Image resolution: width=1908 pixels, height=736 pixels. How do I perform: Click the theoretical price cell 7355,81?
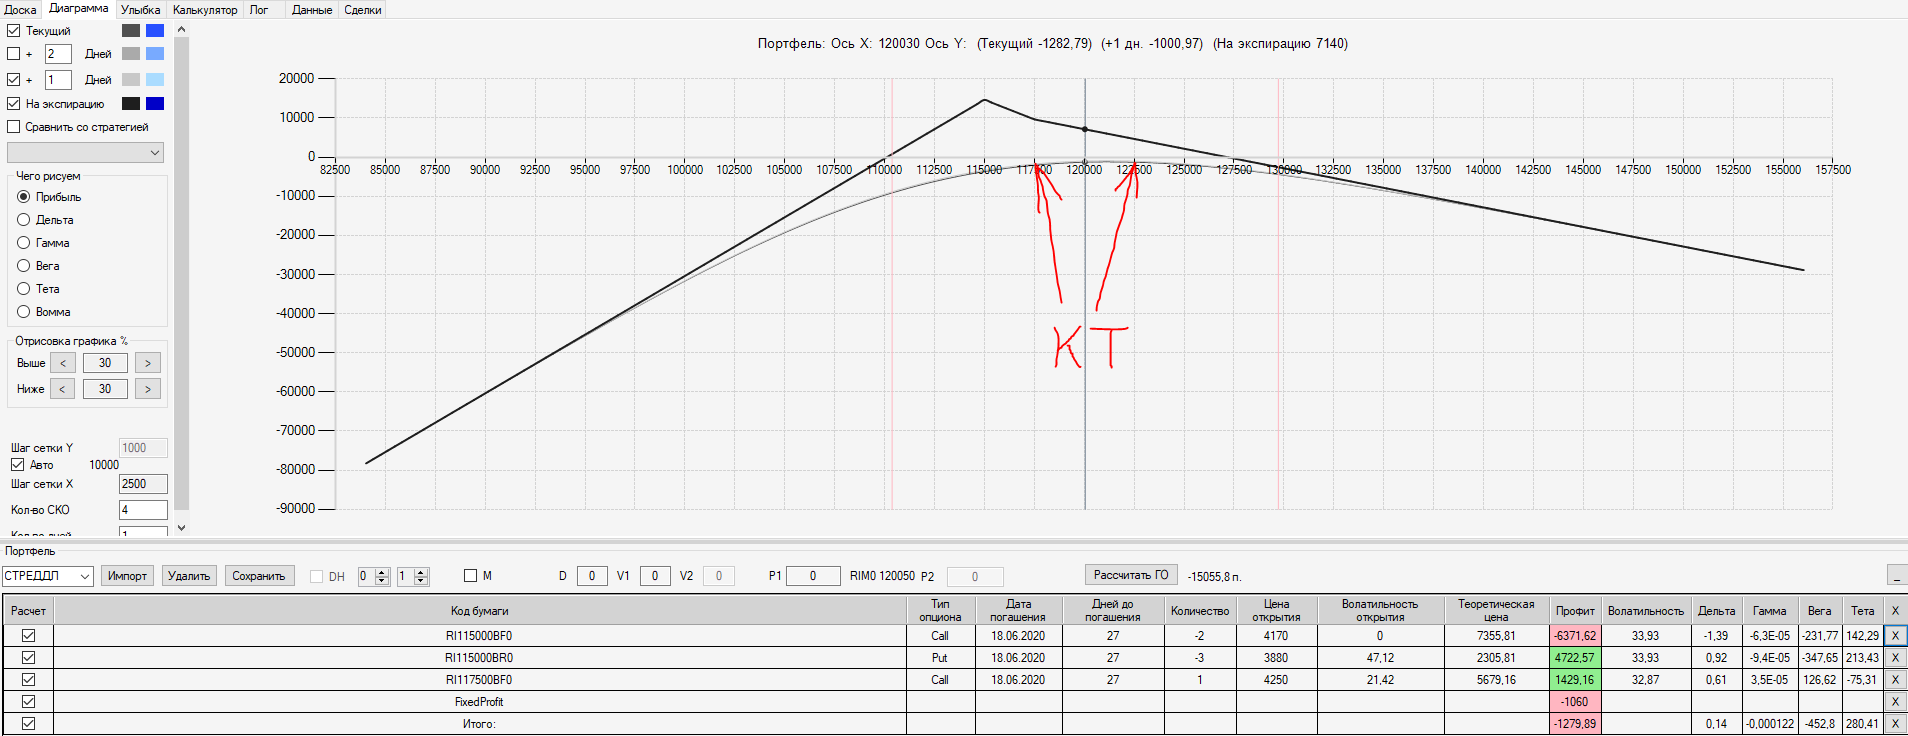(1496, 636)
